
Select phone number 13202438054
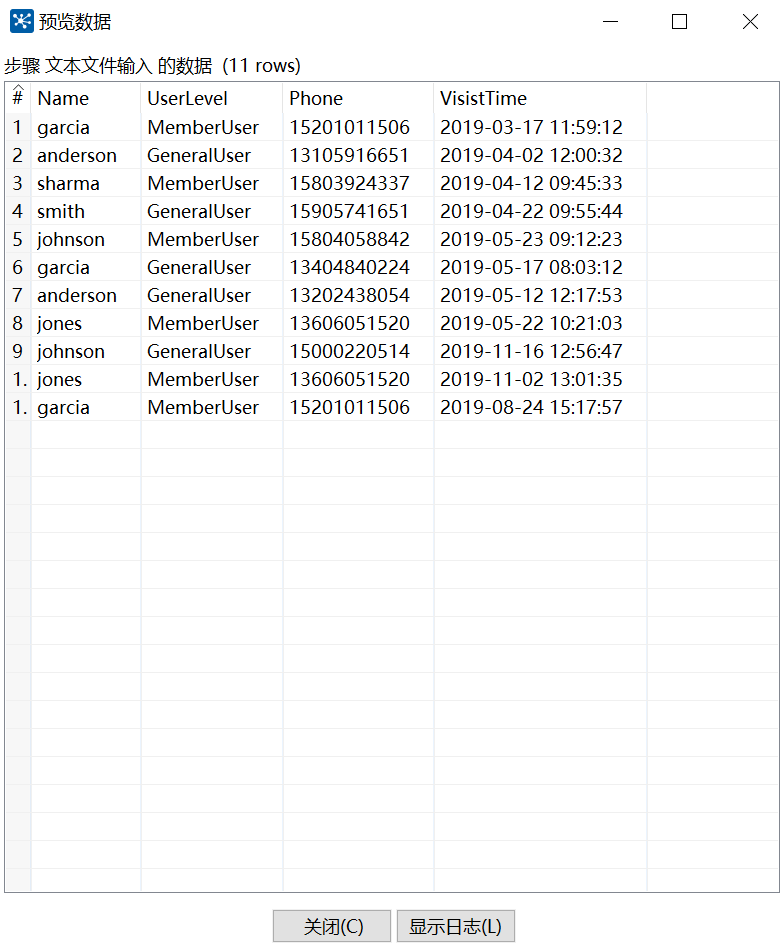[x=359, y=295]
